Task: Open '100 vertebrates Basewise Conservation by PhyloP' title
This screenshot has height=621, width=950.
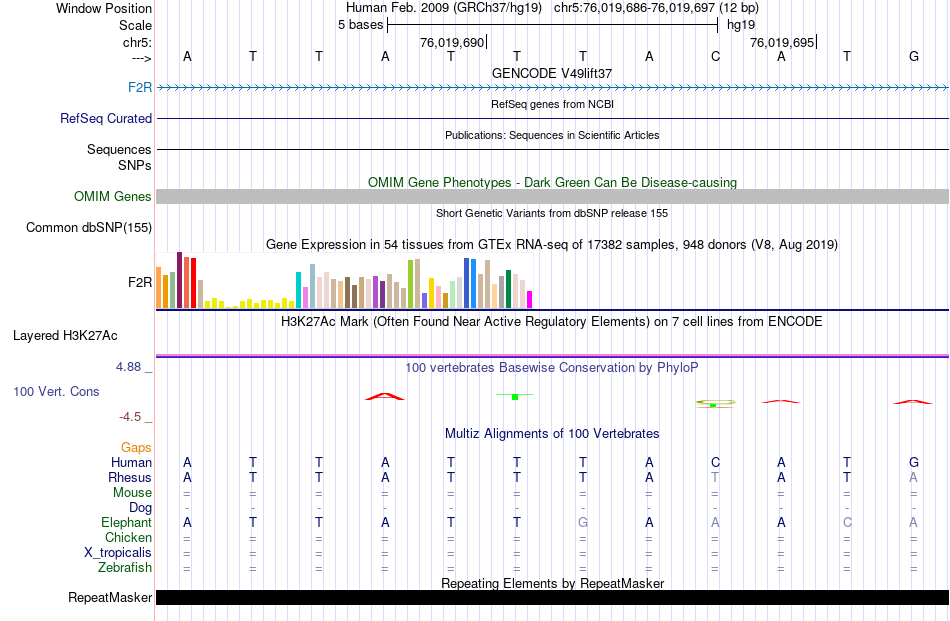Action: [x=552, y=367]
